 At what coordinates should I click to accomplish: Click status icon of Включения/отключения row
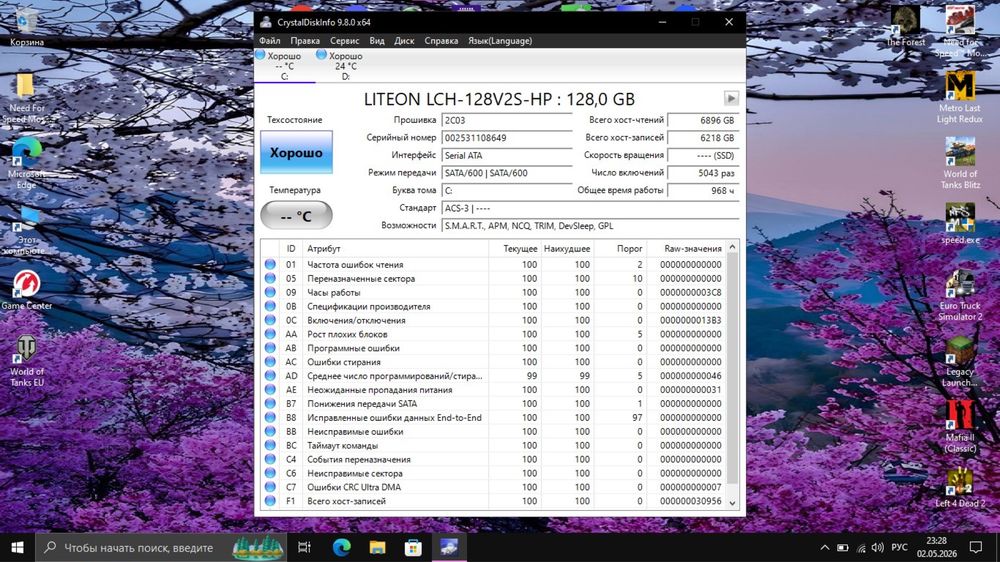[x=270, y=320]
